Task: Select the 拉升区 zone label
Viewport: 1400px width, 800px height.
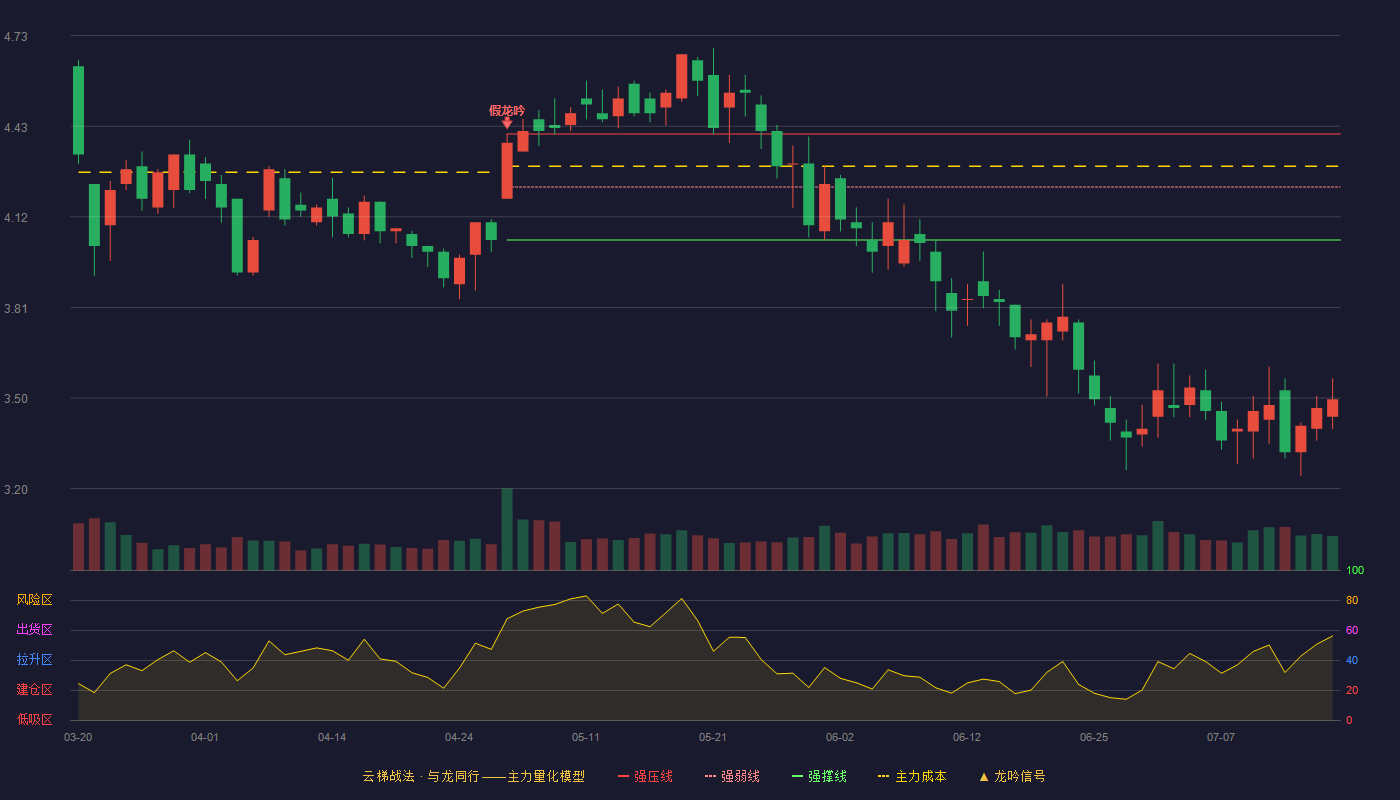Action: coord(34,660)
